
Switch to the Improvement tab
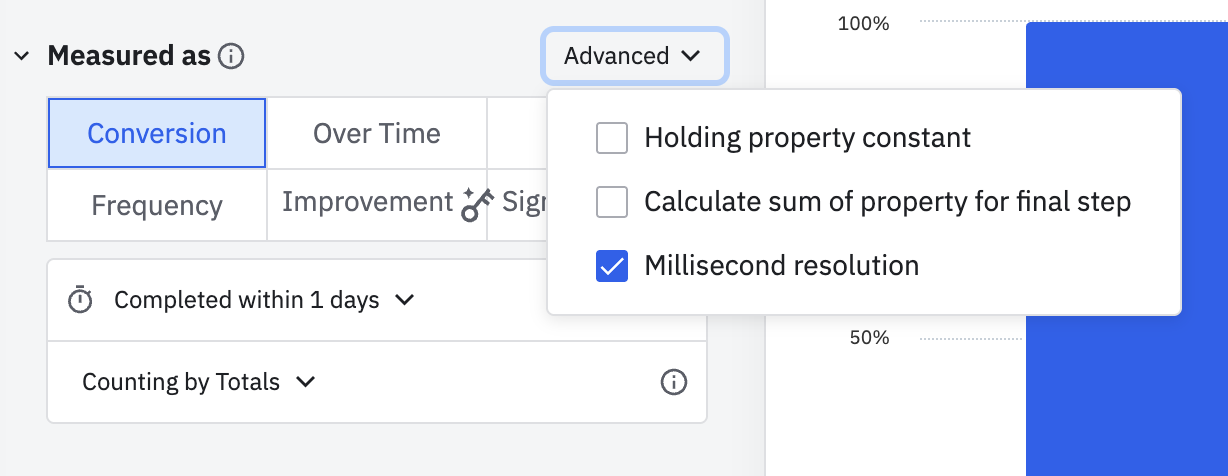pos(367,203)
